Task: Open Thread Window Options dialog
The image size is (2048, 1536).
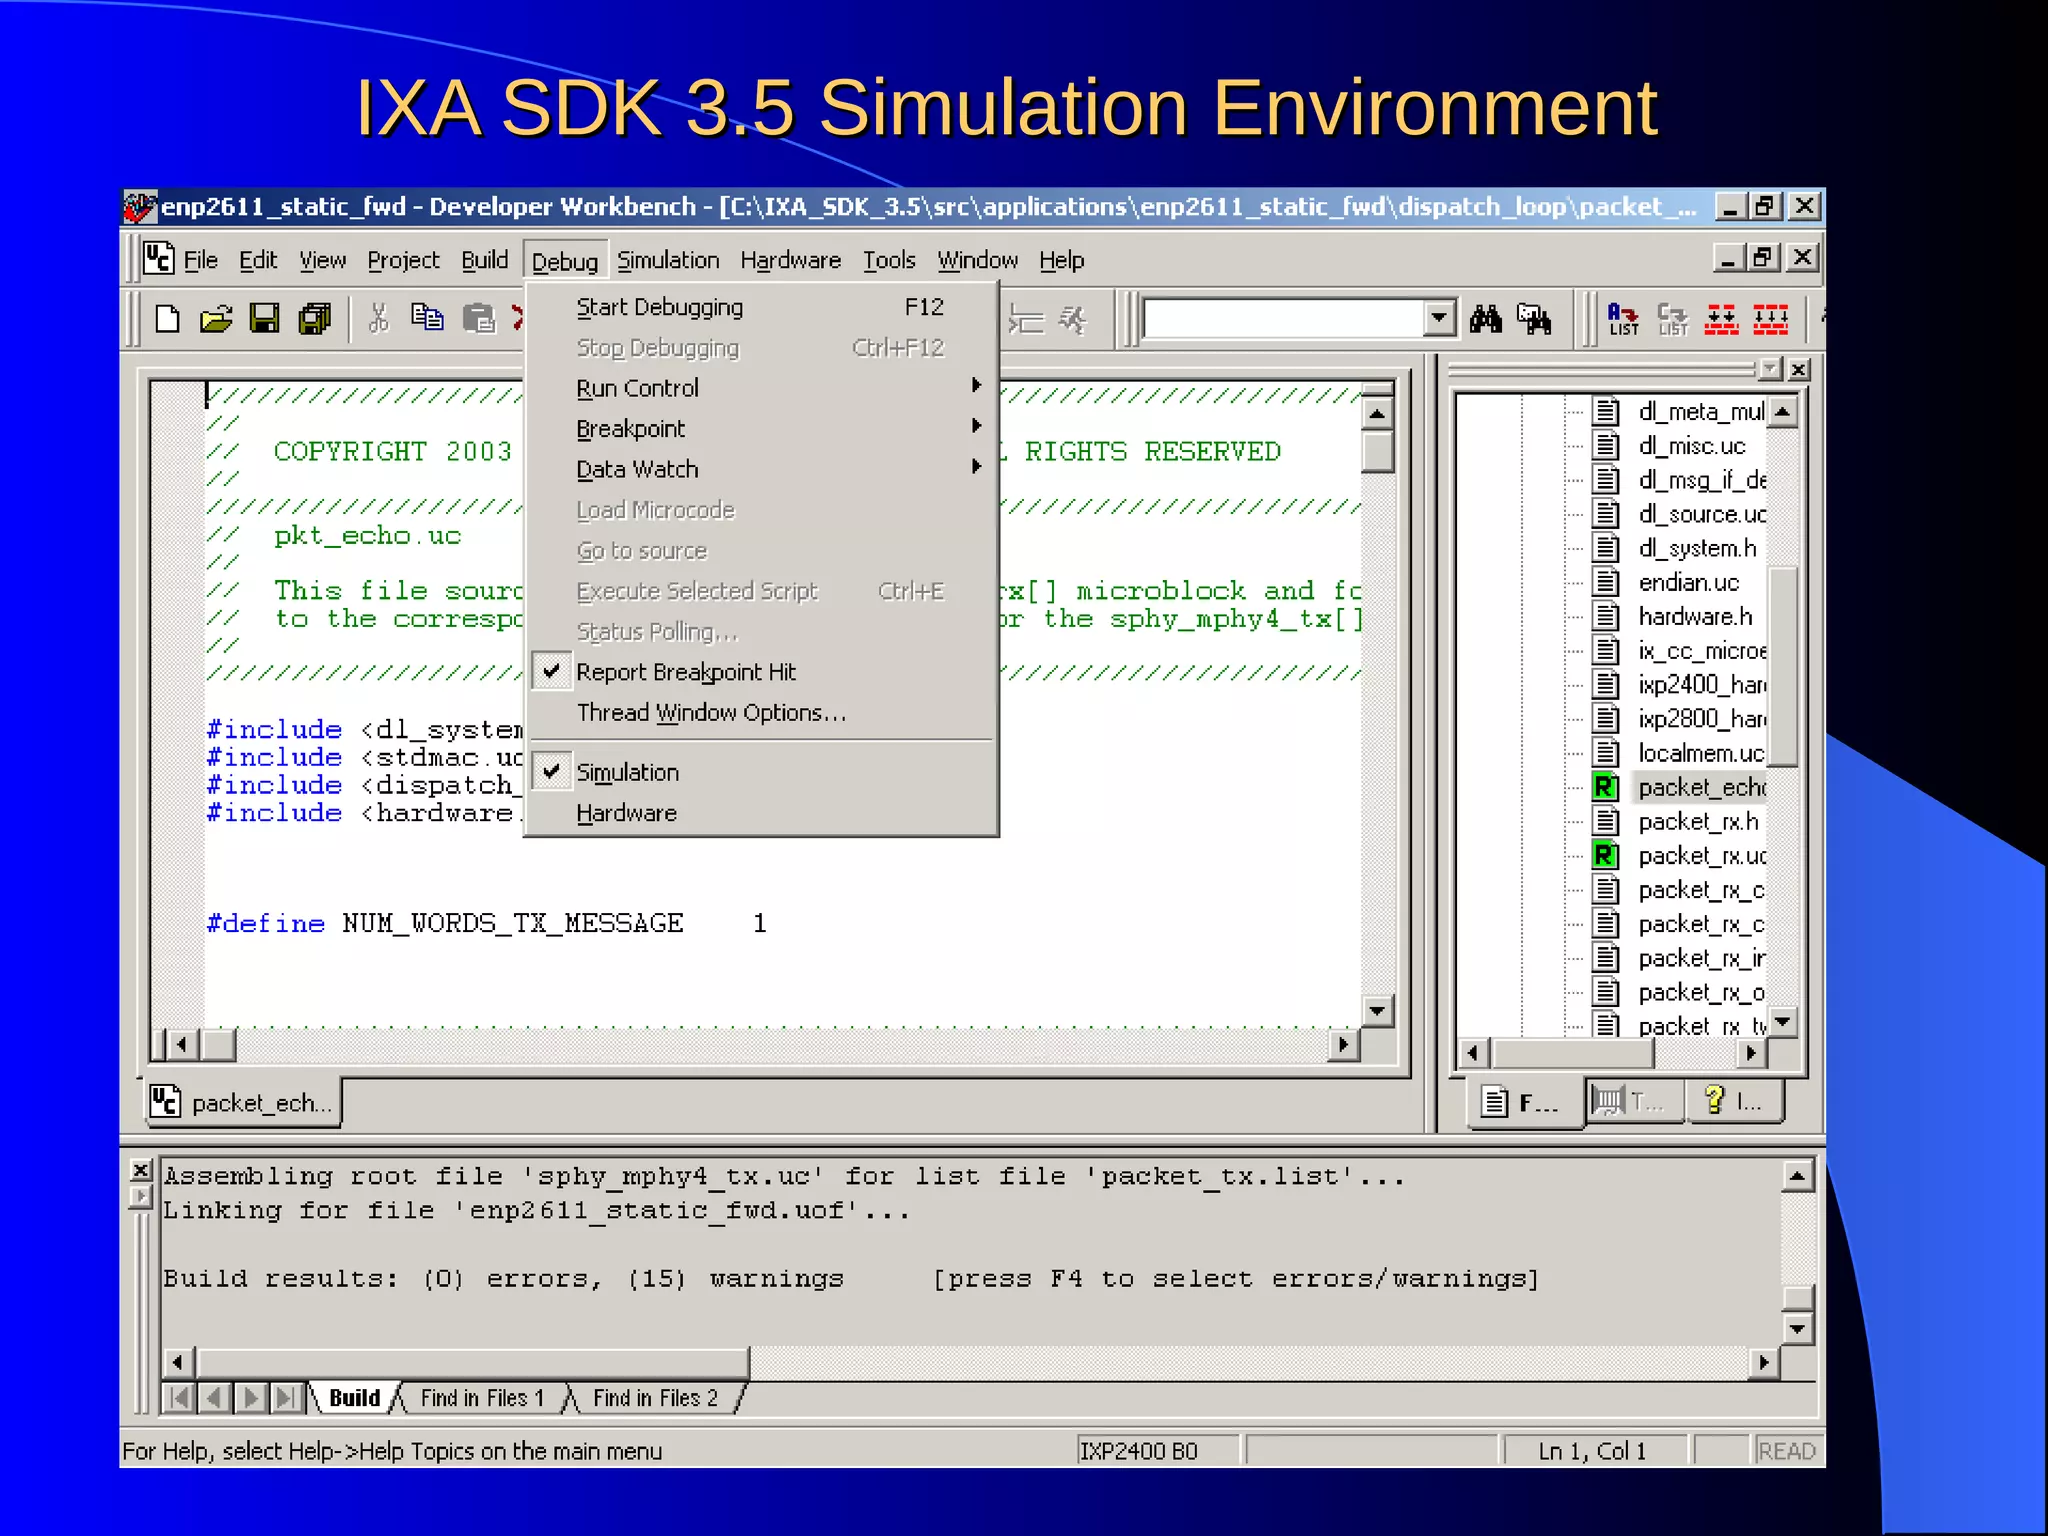Action: click(710, 713)
